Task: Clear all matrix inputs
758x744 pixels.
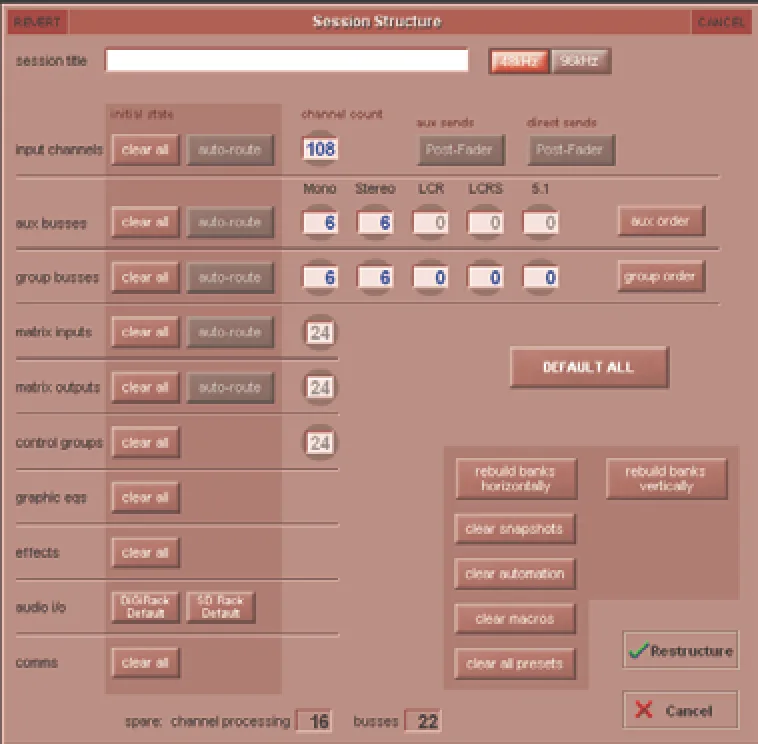Action: point(145,332)
